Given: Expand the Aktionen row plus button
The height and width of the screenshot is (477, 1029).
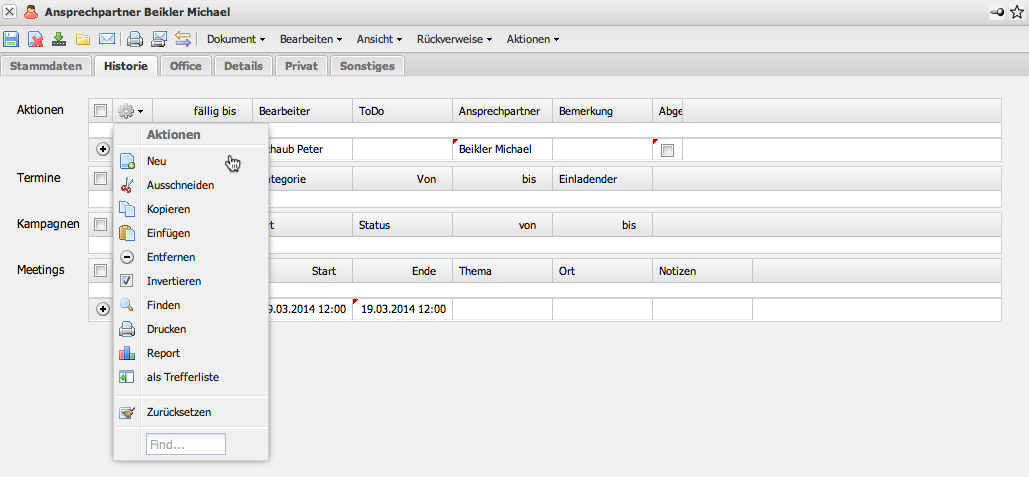Looking at the screenshot, I should click(x=103, y=150).
